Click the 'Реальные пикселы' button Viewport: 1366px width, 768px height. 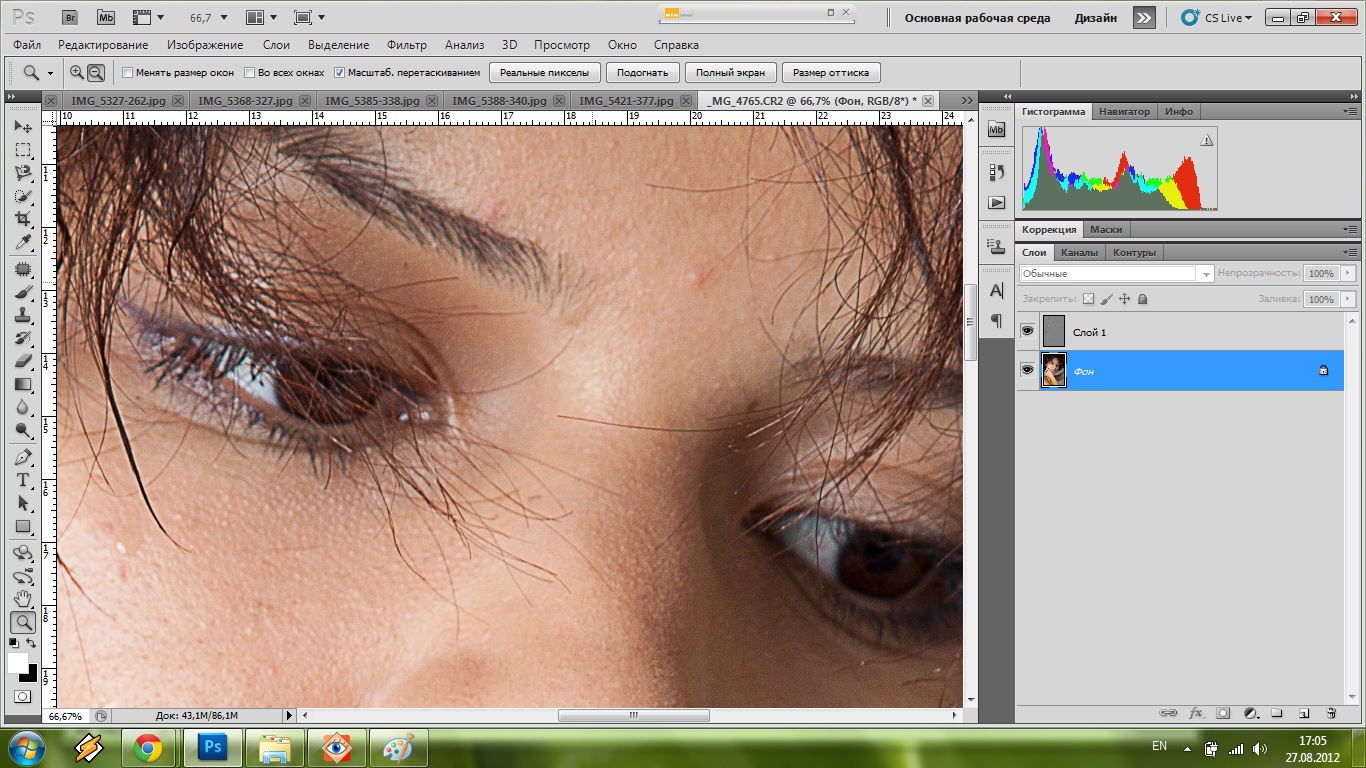tap(545, 73)
